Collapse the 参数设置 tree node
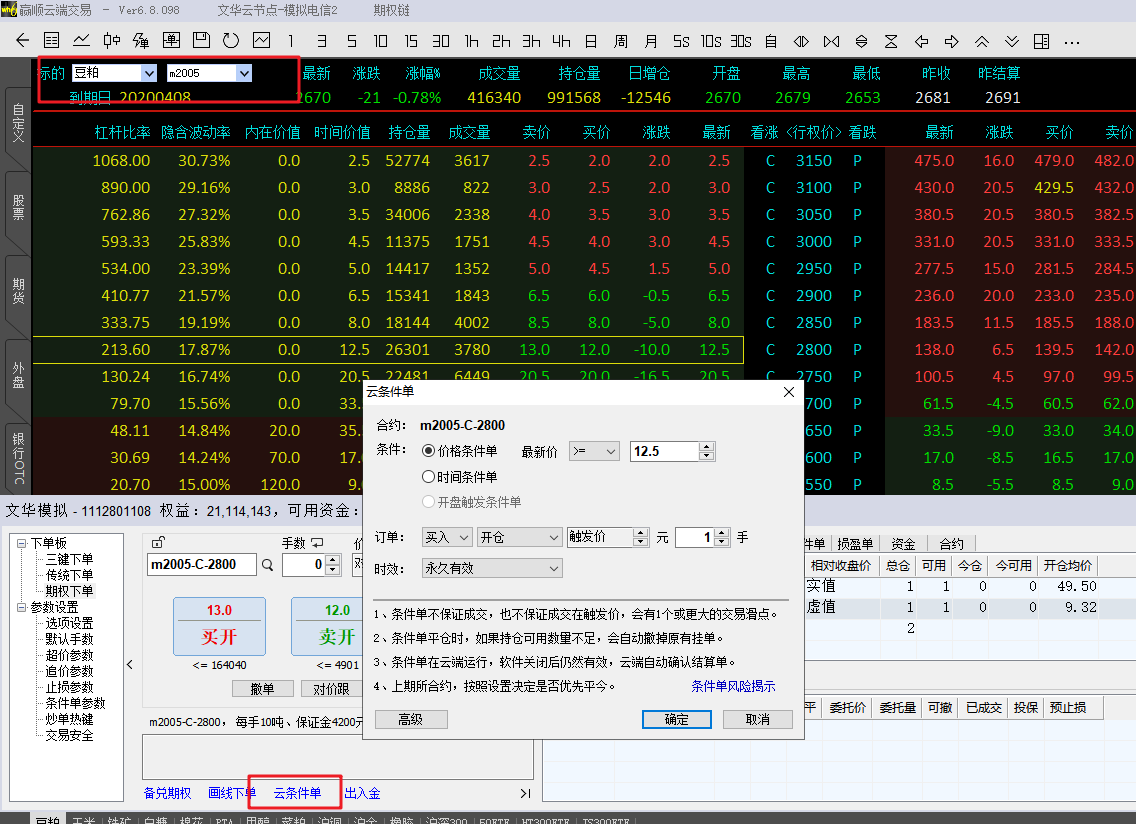Viewport: 1136px width, 824px height. click(x=22, y=607)
